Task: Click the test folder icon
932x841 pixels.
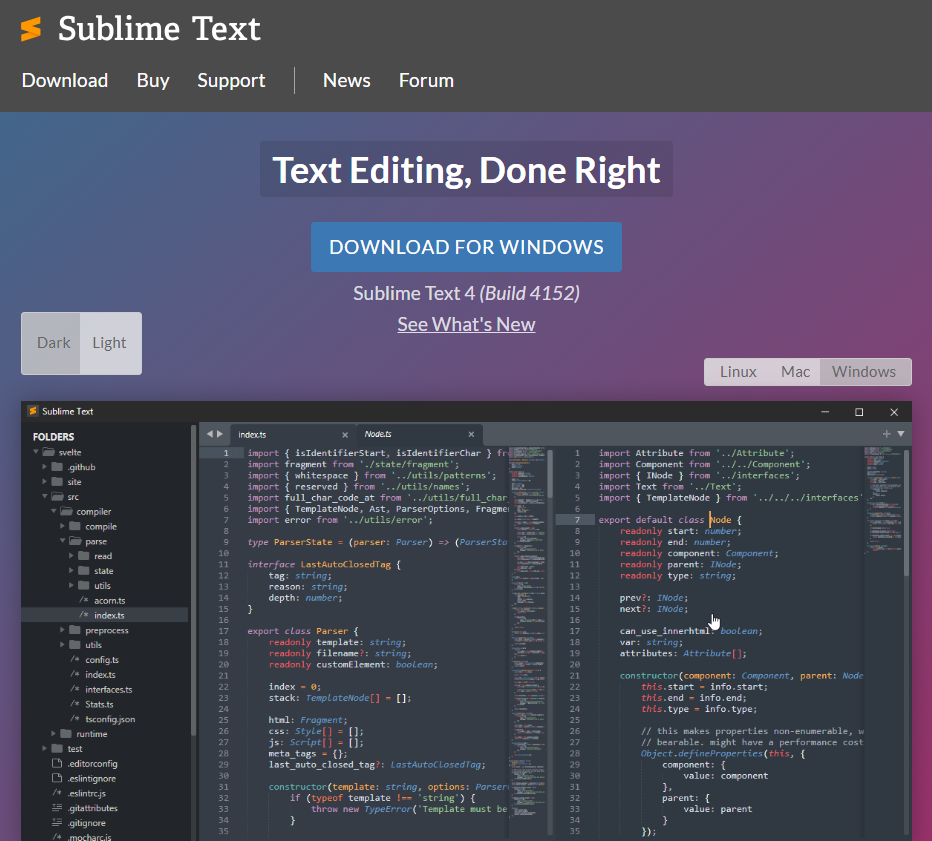Action: click(x=57, y=749)
